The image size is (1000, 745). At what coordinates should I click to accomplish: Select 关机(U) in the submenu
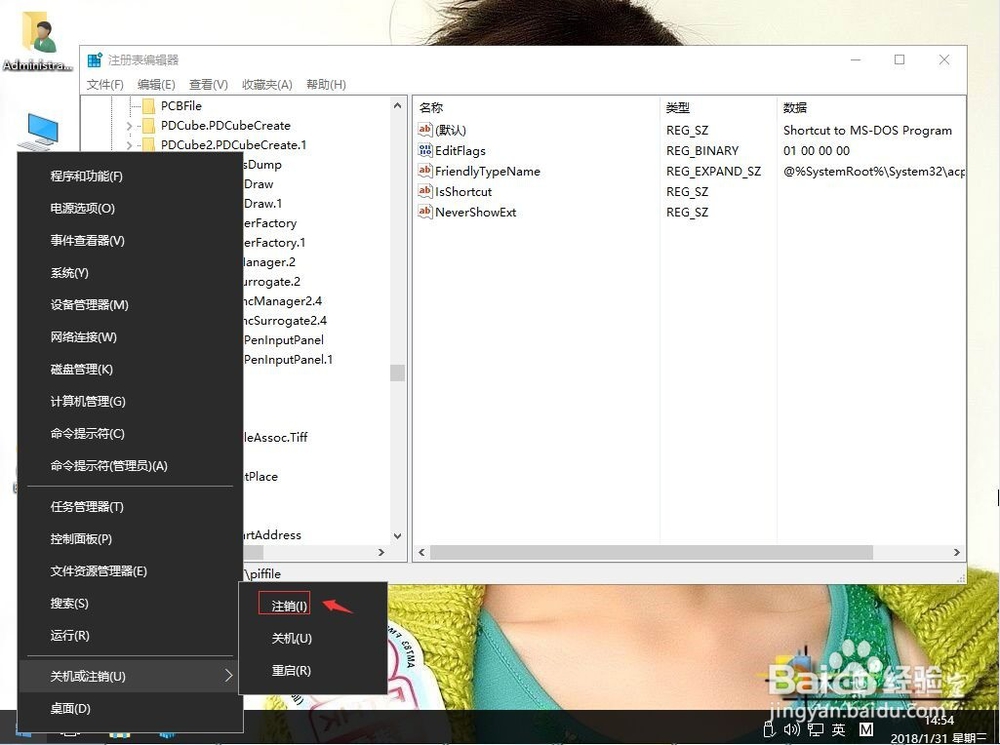click(x=313, y=638)
